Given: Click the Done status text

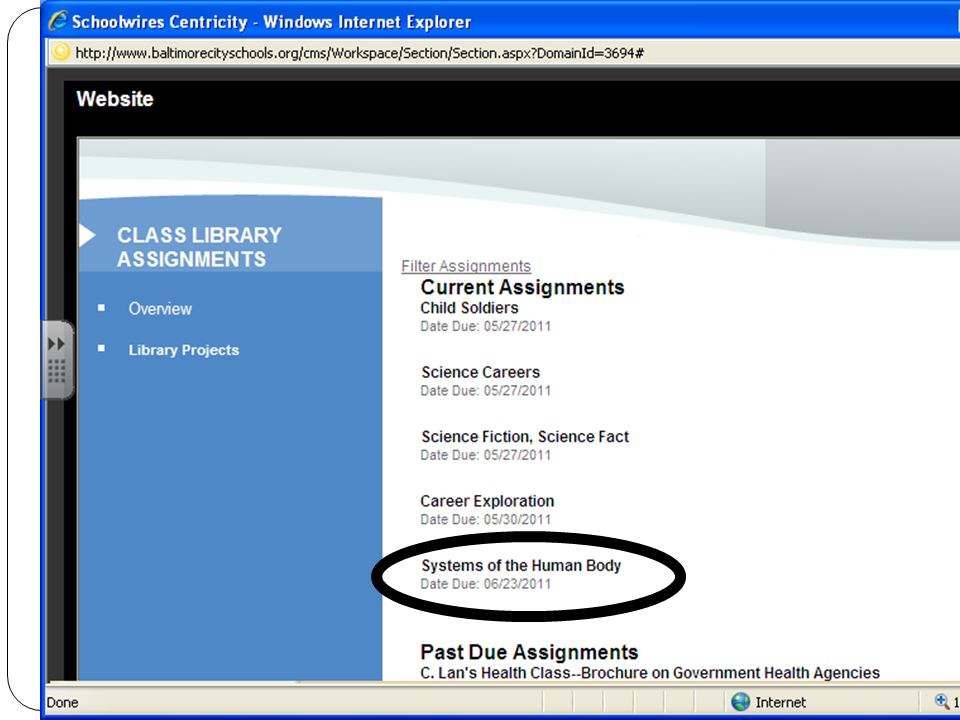Looking at the screenshot, I should [62, 702].
